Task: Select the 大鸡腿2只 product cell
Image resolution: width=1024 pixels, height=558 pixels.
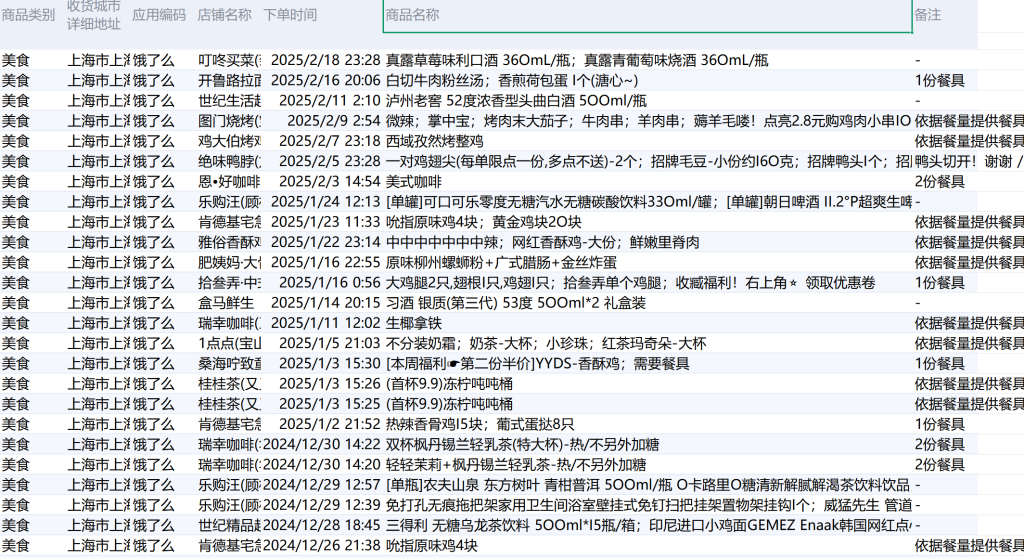Action: (x=647, y=283)
